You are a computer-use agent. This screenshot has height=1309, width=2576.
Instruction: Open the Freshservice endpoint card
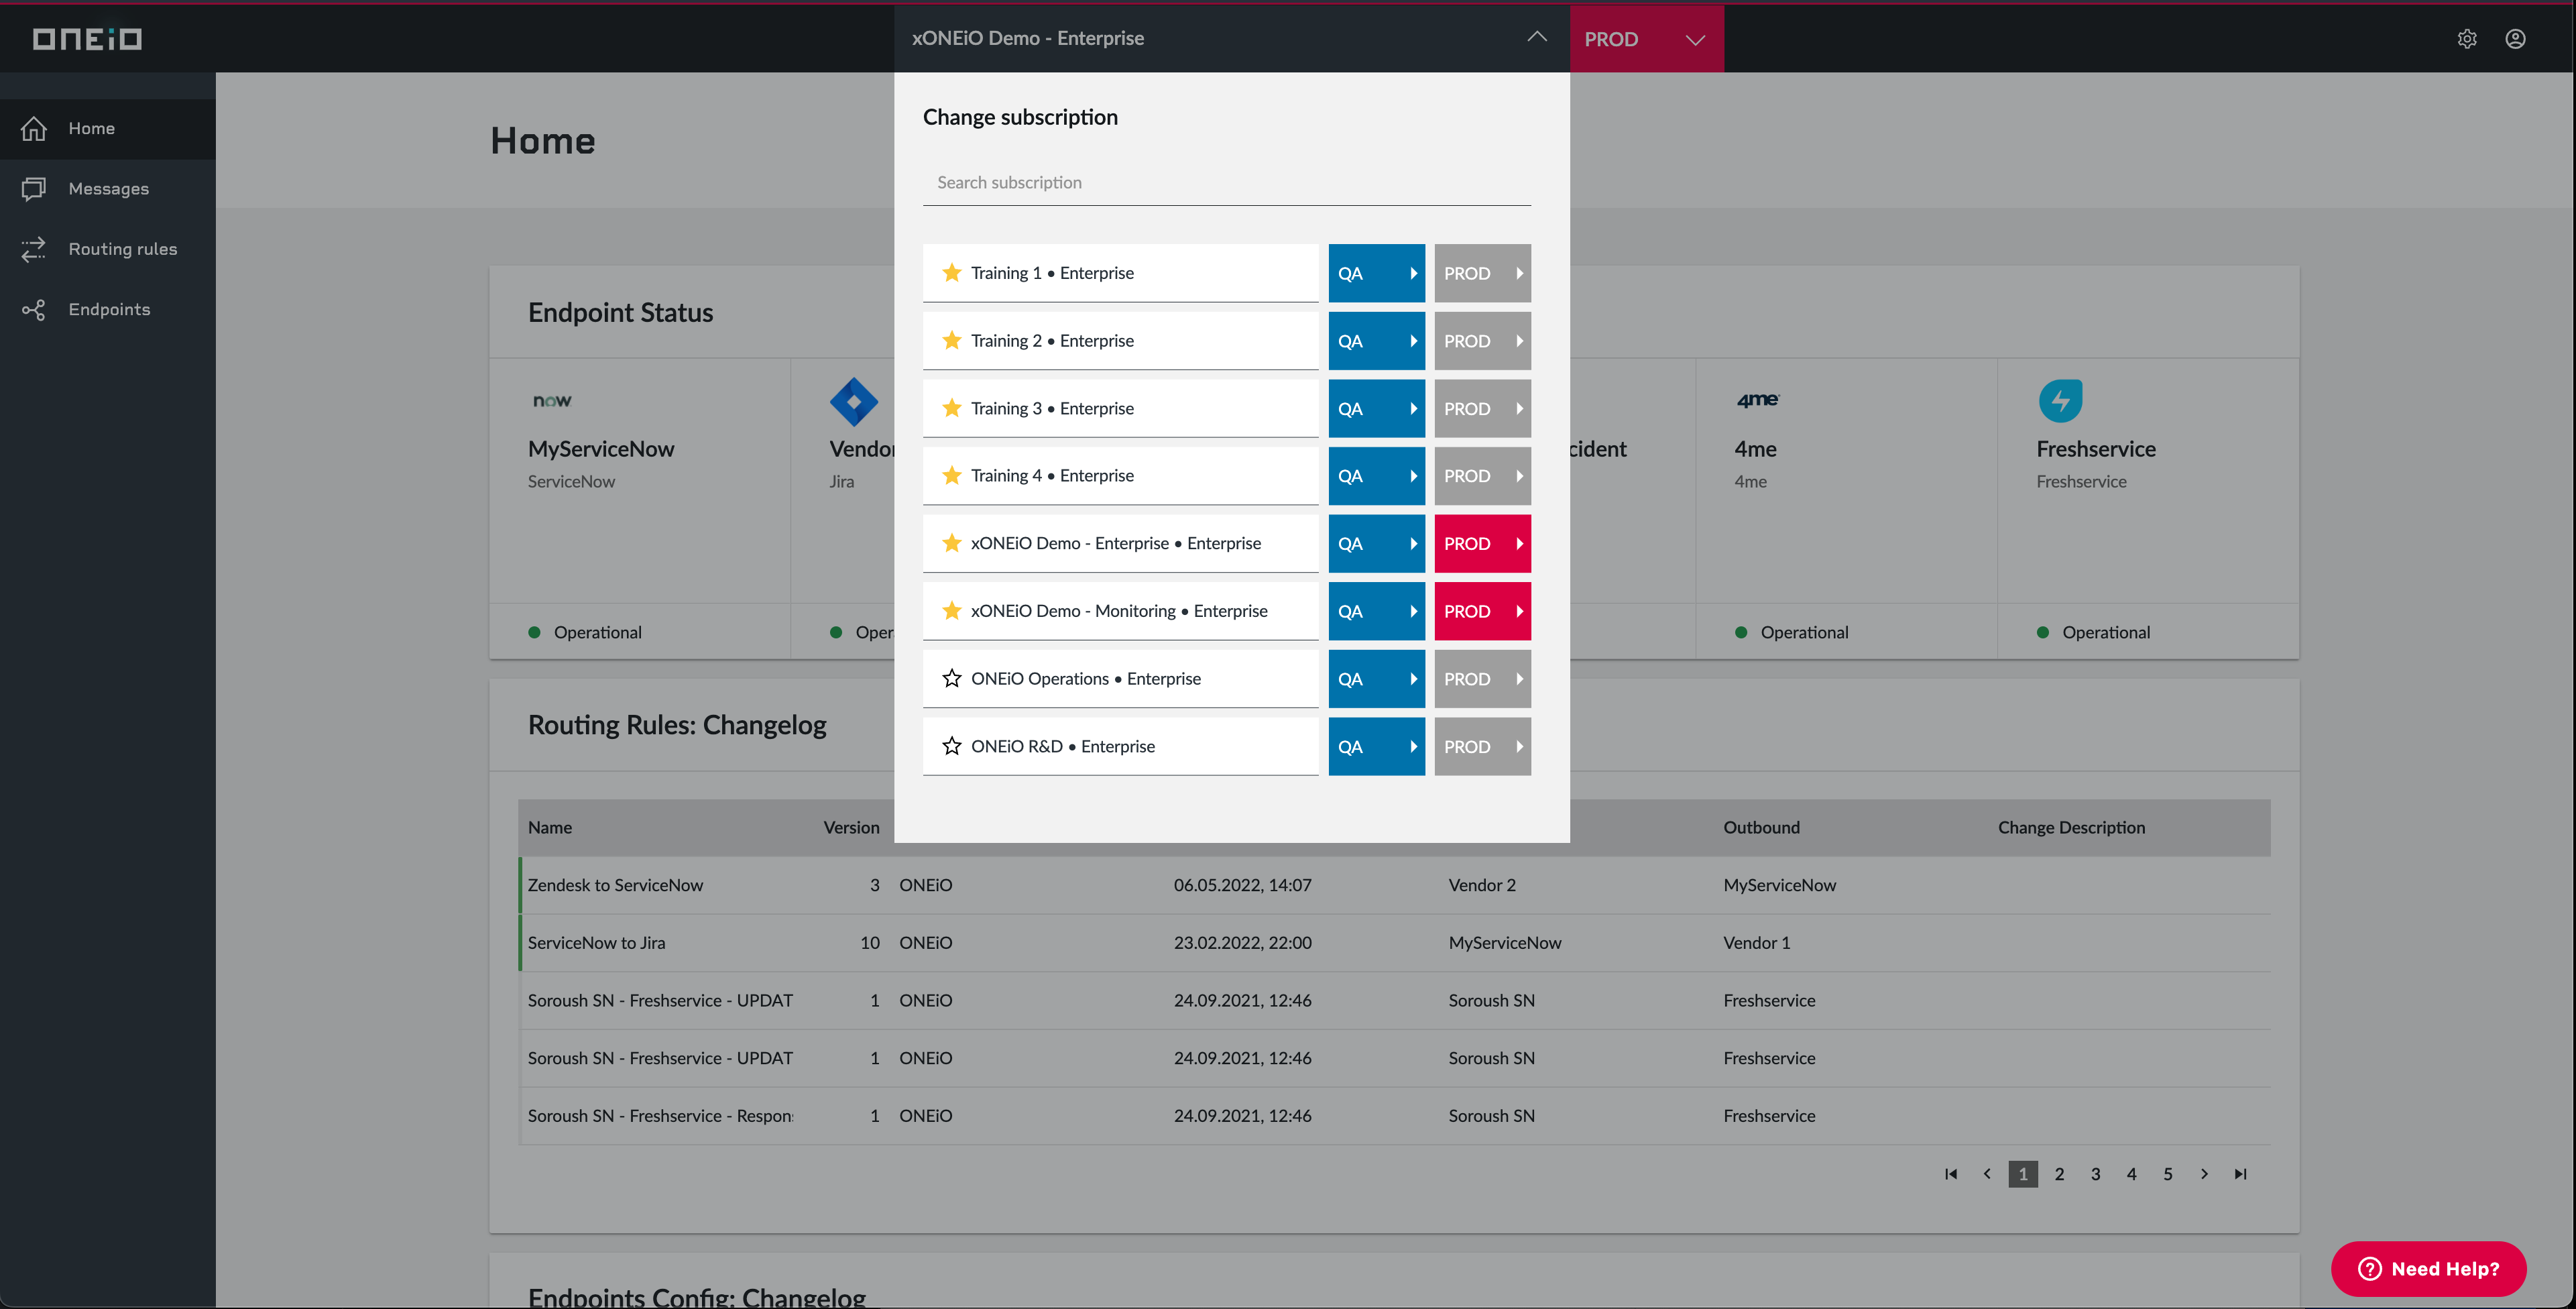pos(2148,509)
